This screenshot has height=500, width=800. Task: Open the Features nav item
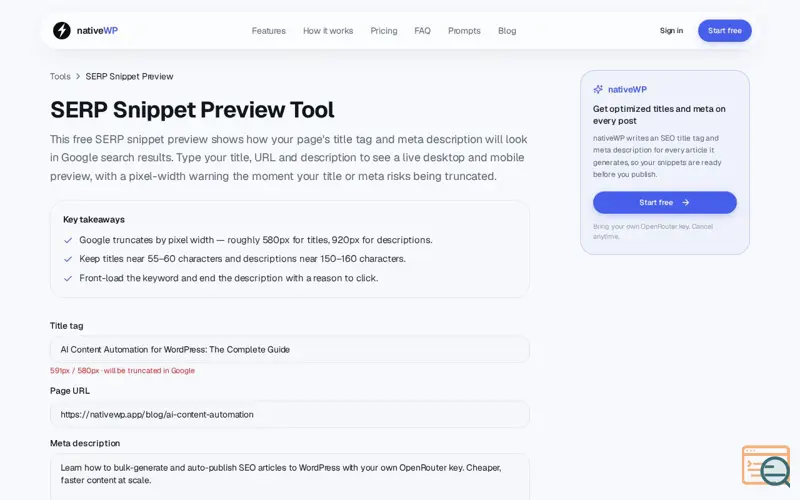[268, 31]
